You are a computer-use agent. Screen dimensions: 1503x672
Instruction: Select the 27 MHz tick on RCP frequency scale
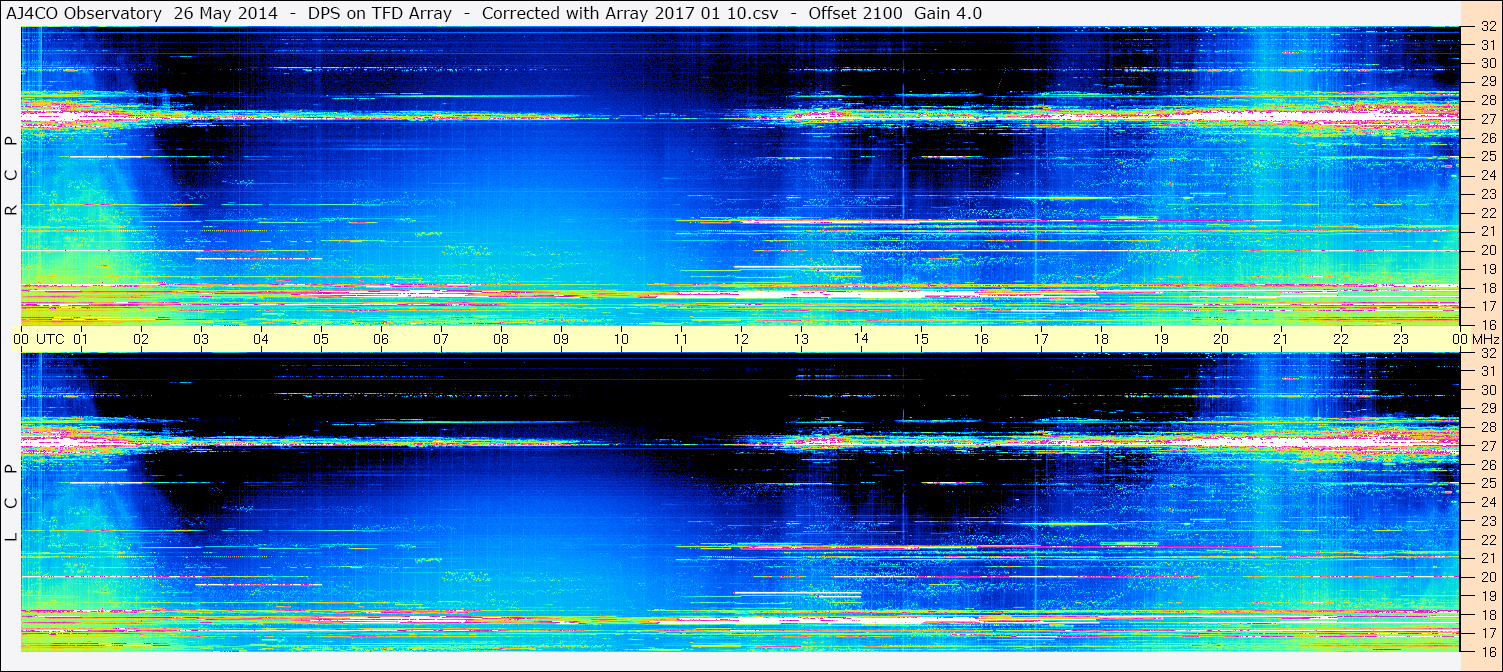pos(1487,118)
